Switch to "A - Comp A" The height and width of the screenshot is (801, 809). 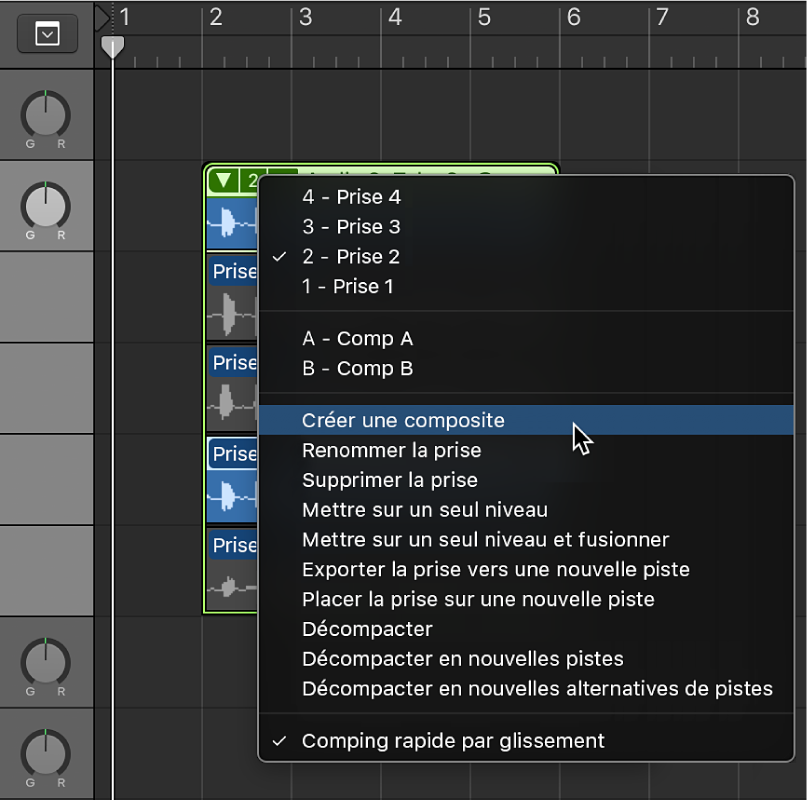(357, 339)
